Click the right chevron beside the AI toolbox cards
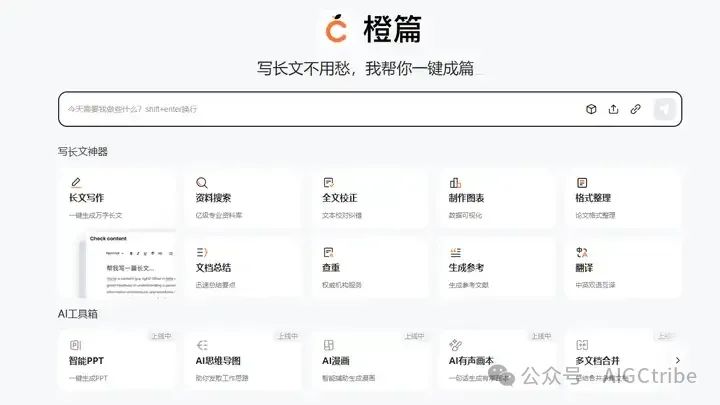Screen dimensions: 720x405 pyautogui.click(x=678, y=360)
